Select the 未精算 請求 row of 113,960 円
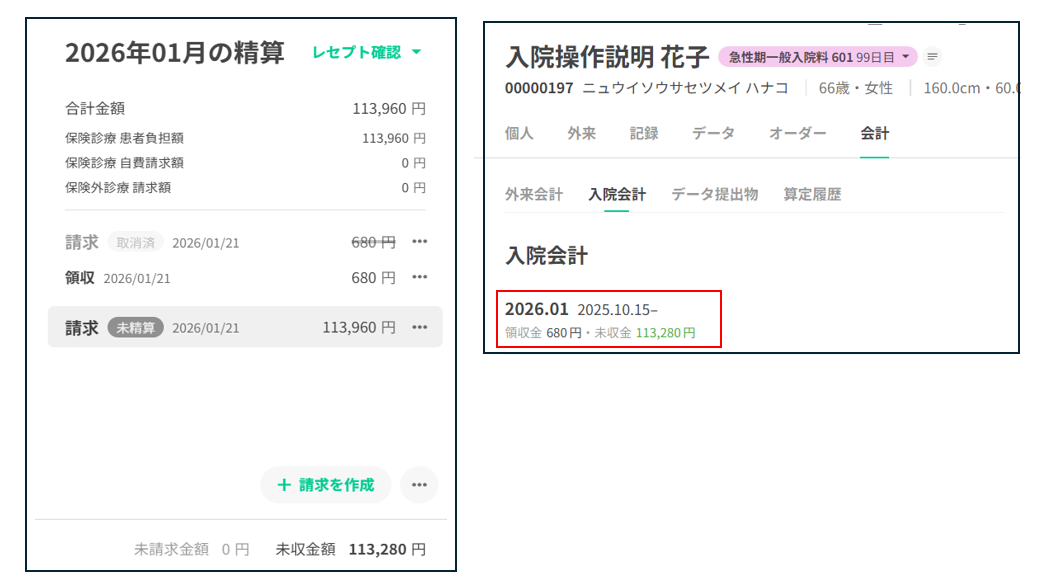This screenshot has width=1037, height=577. pos(230,327)
